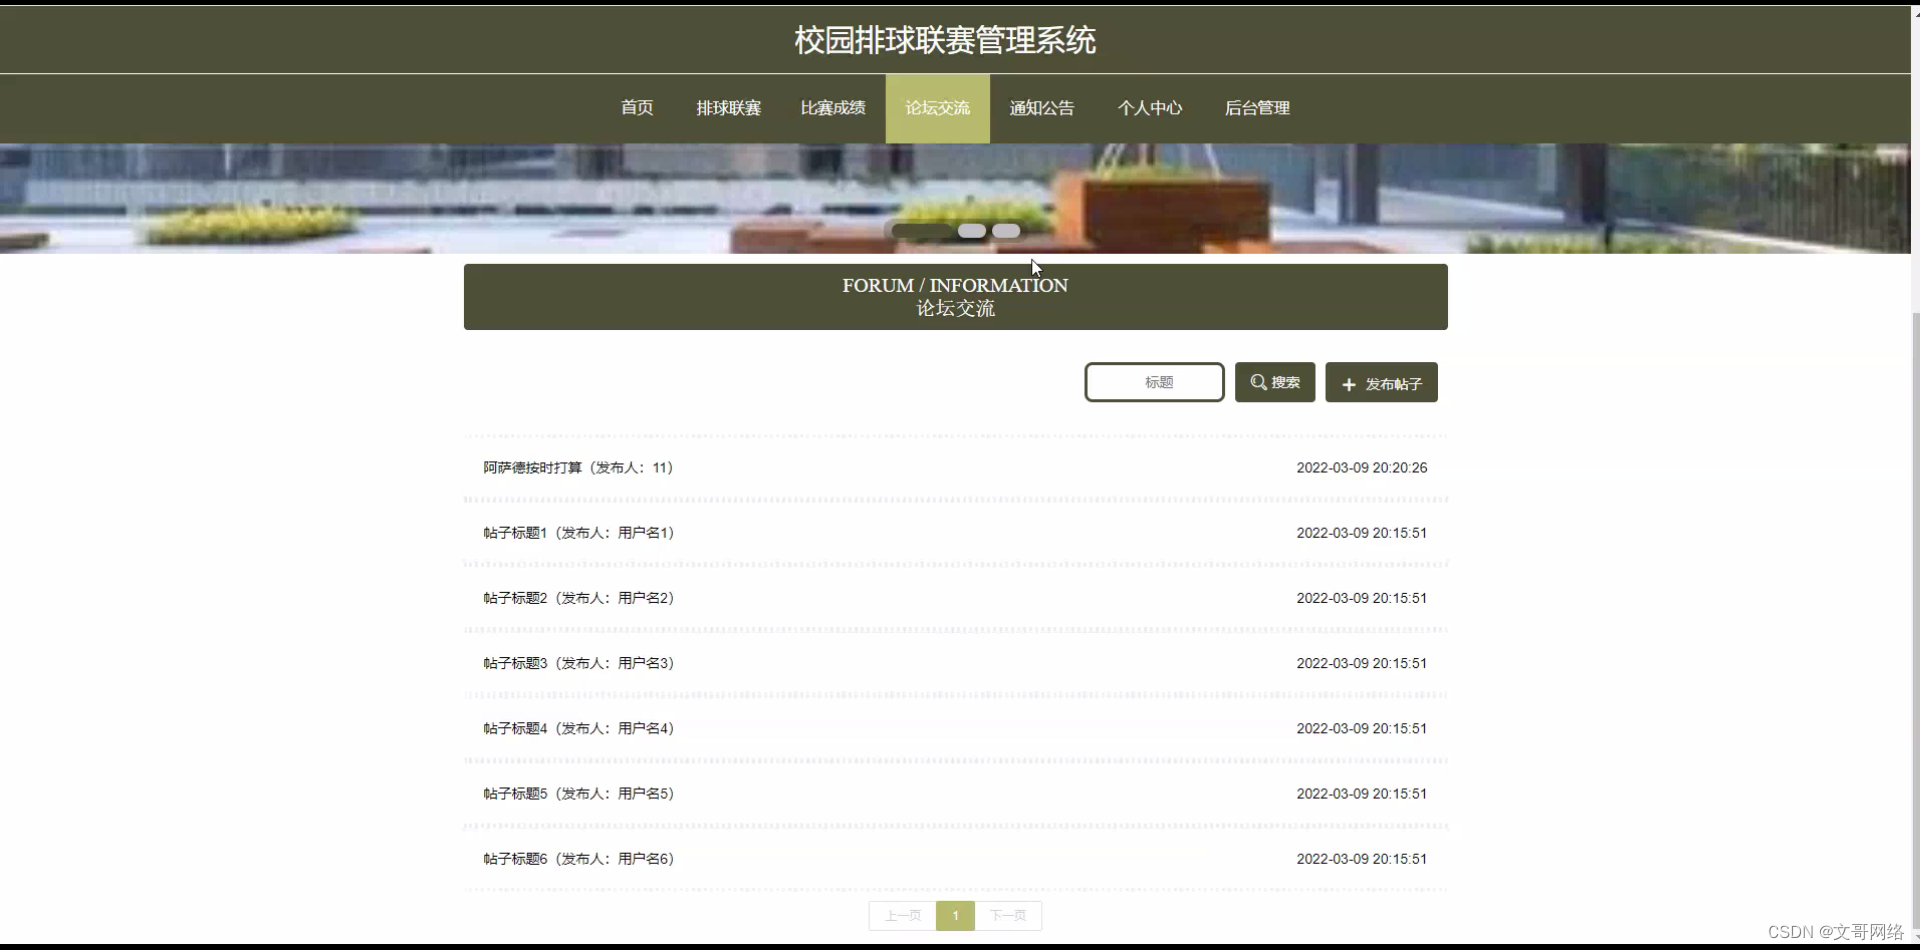Click the 搜索 button
The image size is (1920, 950).
point(1274,382)
